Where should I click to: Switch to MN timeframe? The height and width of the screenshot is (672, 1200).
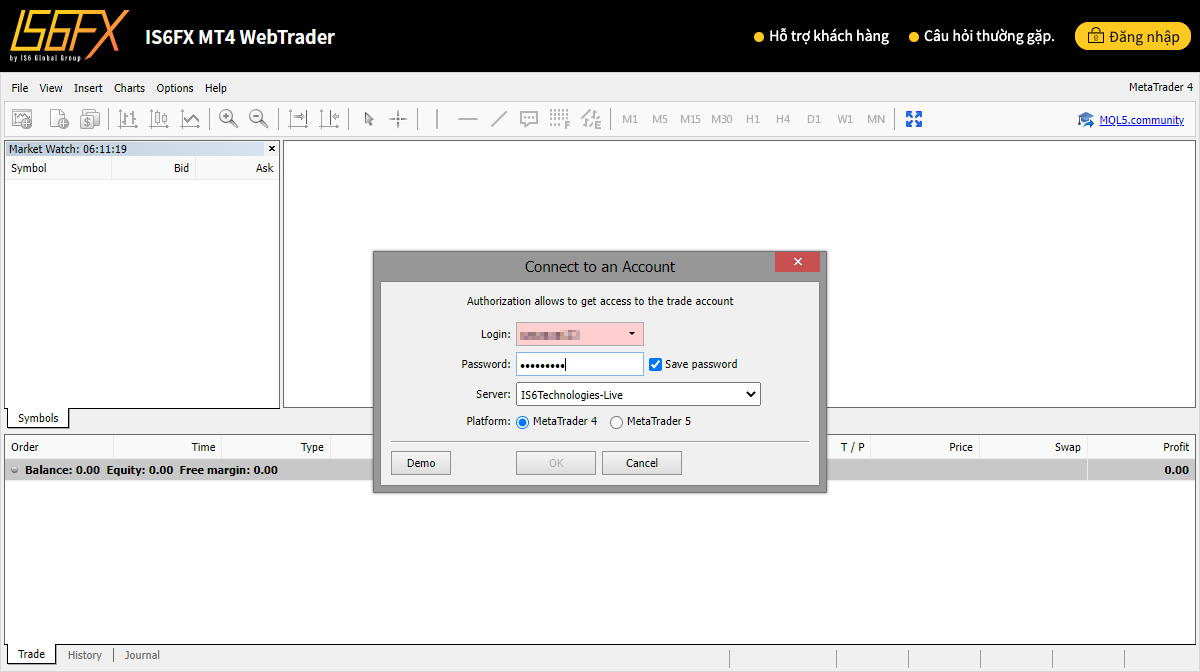pyautogui.click(x=876, y=119)
